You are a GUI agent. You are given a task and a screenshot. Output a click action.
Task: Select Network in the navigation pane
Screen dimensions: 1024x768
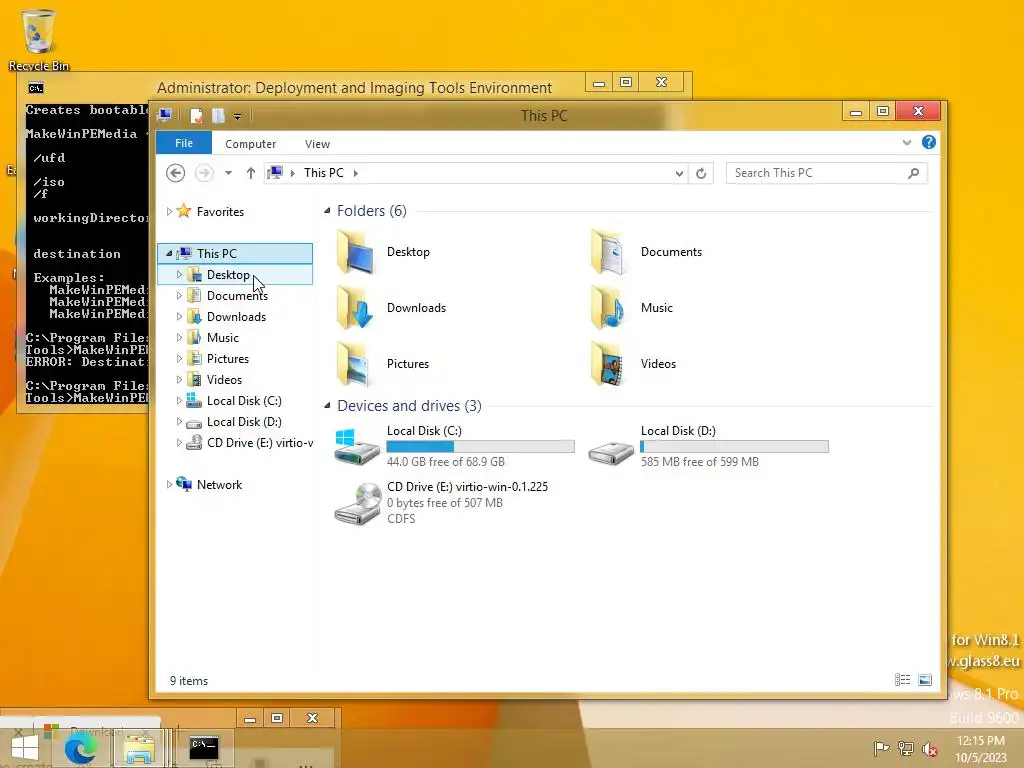[219, 485]
